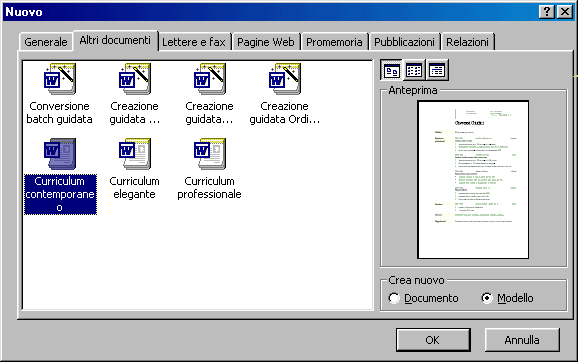Screen dimensions: 578x362
Task: Click the help question mark button
Action: pyautogui.click(x=547, y=12)
